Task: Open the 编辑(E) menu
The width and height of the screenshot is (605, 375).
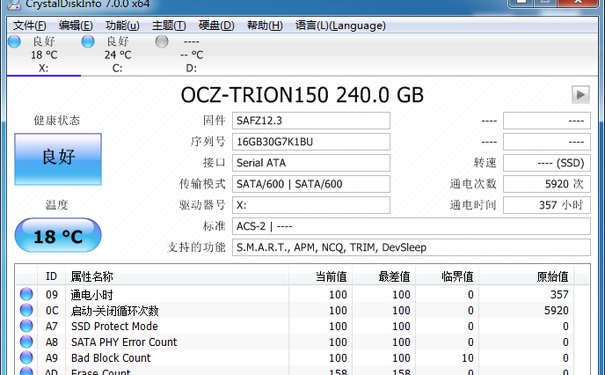Action: point(76,26)
